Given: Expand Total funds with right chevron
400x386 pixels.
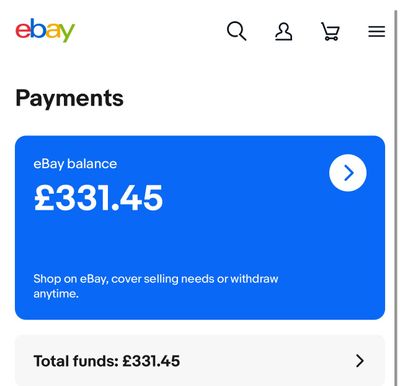Looking at the screenshot, I should click(360, 361).
